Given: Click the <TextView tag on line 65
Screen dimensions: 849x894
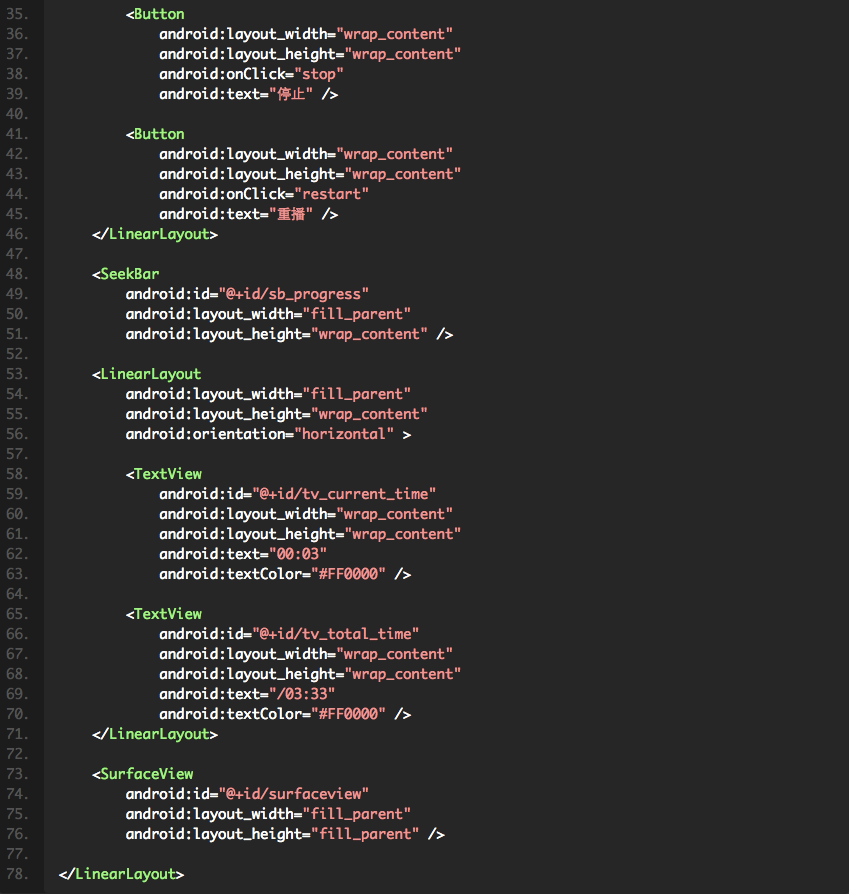Looking at the screenshot, I should tap(164, 614).
